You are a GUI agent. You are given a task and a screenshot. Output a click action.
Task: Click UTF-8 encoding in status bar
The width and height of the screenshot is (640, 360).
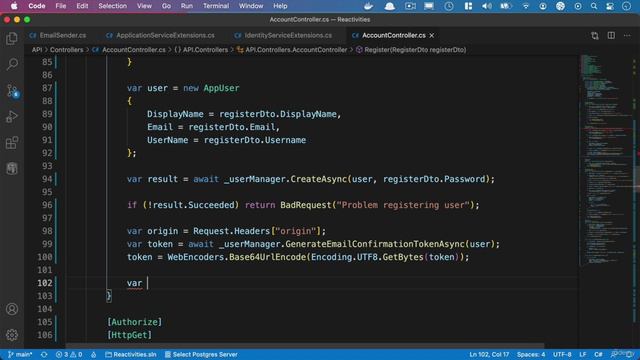(562, 354)
